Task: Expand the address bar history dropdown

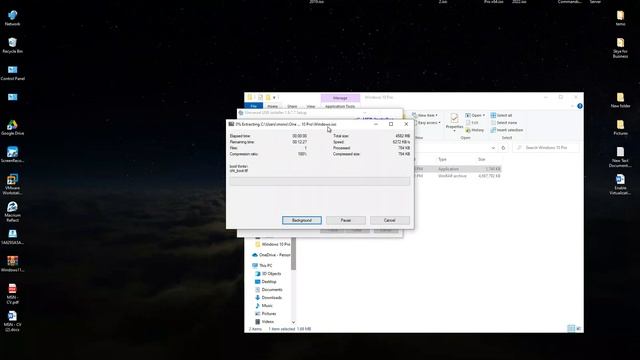Action: point(493,148)
